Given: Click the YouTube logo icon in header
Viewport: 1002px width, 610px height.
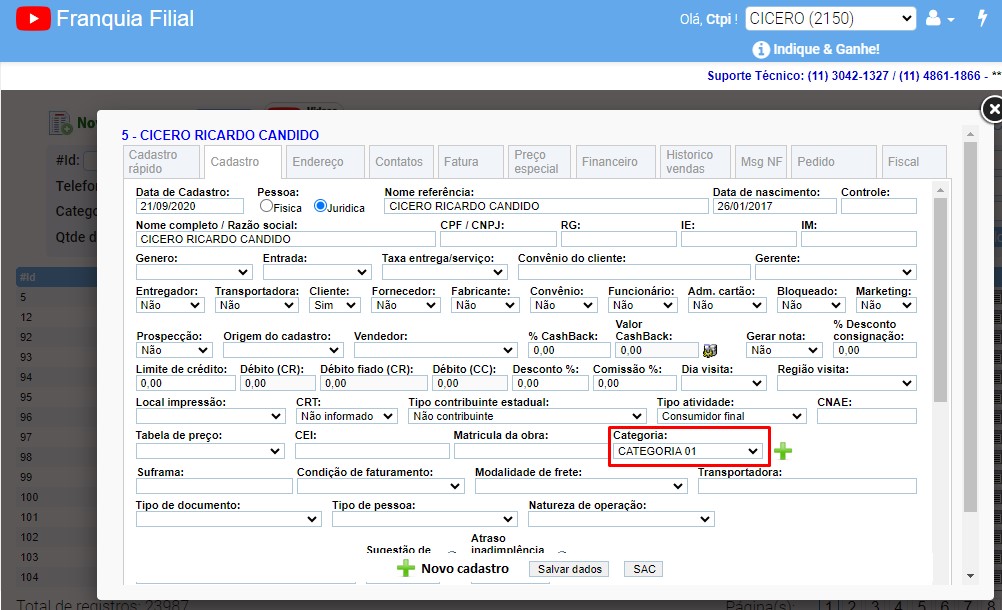Looking at the screenshot, I should click(33, 19).
